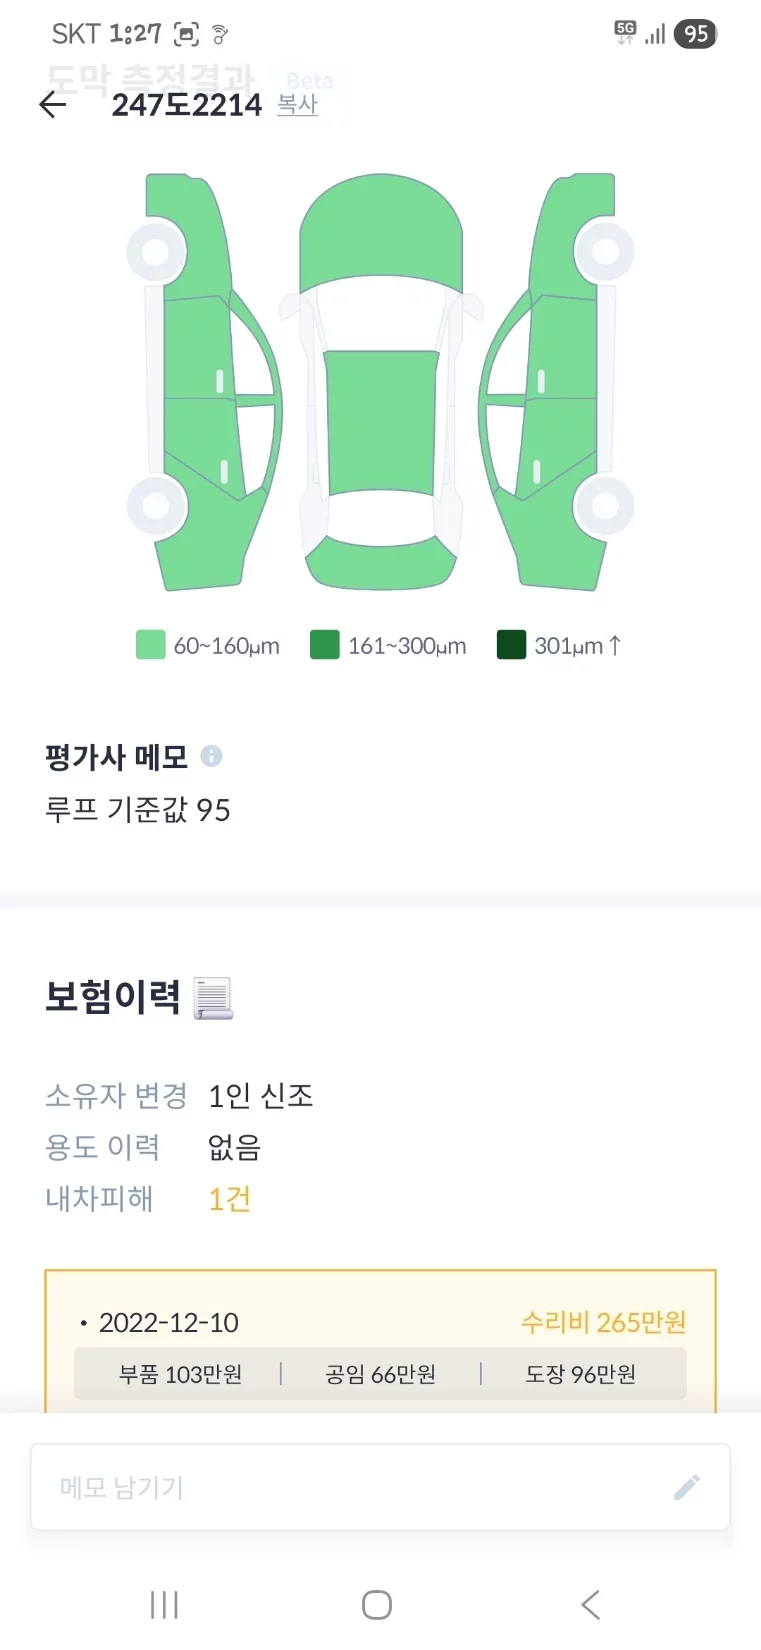Tap the 보험이력 document icon
This screenshot has width=761, height=1650.
point(213,998)
